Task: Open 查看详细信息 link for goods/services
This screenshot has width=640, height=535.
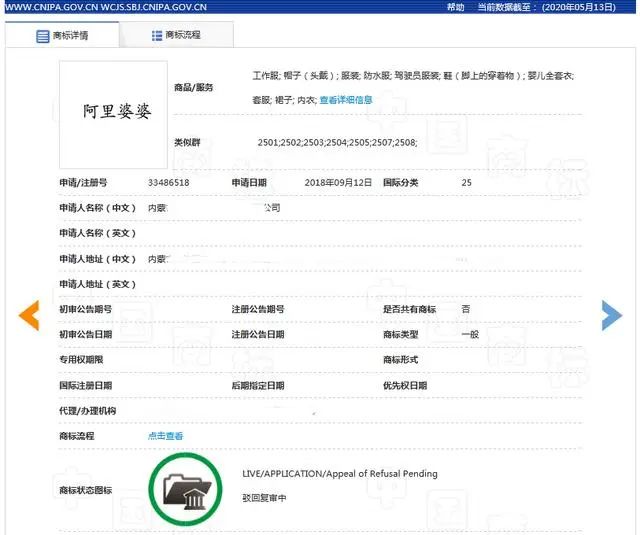Action: [346, 100]
